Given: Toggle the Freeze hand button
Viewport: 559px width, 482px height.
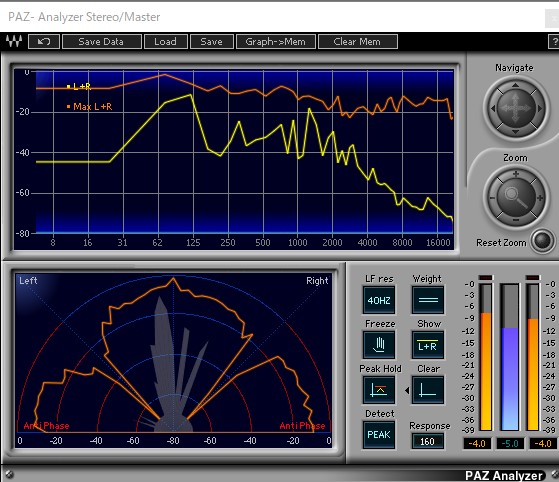Looking at the screenshot, I should (x=379, y=345).
